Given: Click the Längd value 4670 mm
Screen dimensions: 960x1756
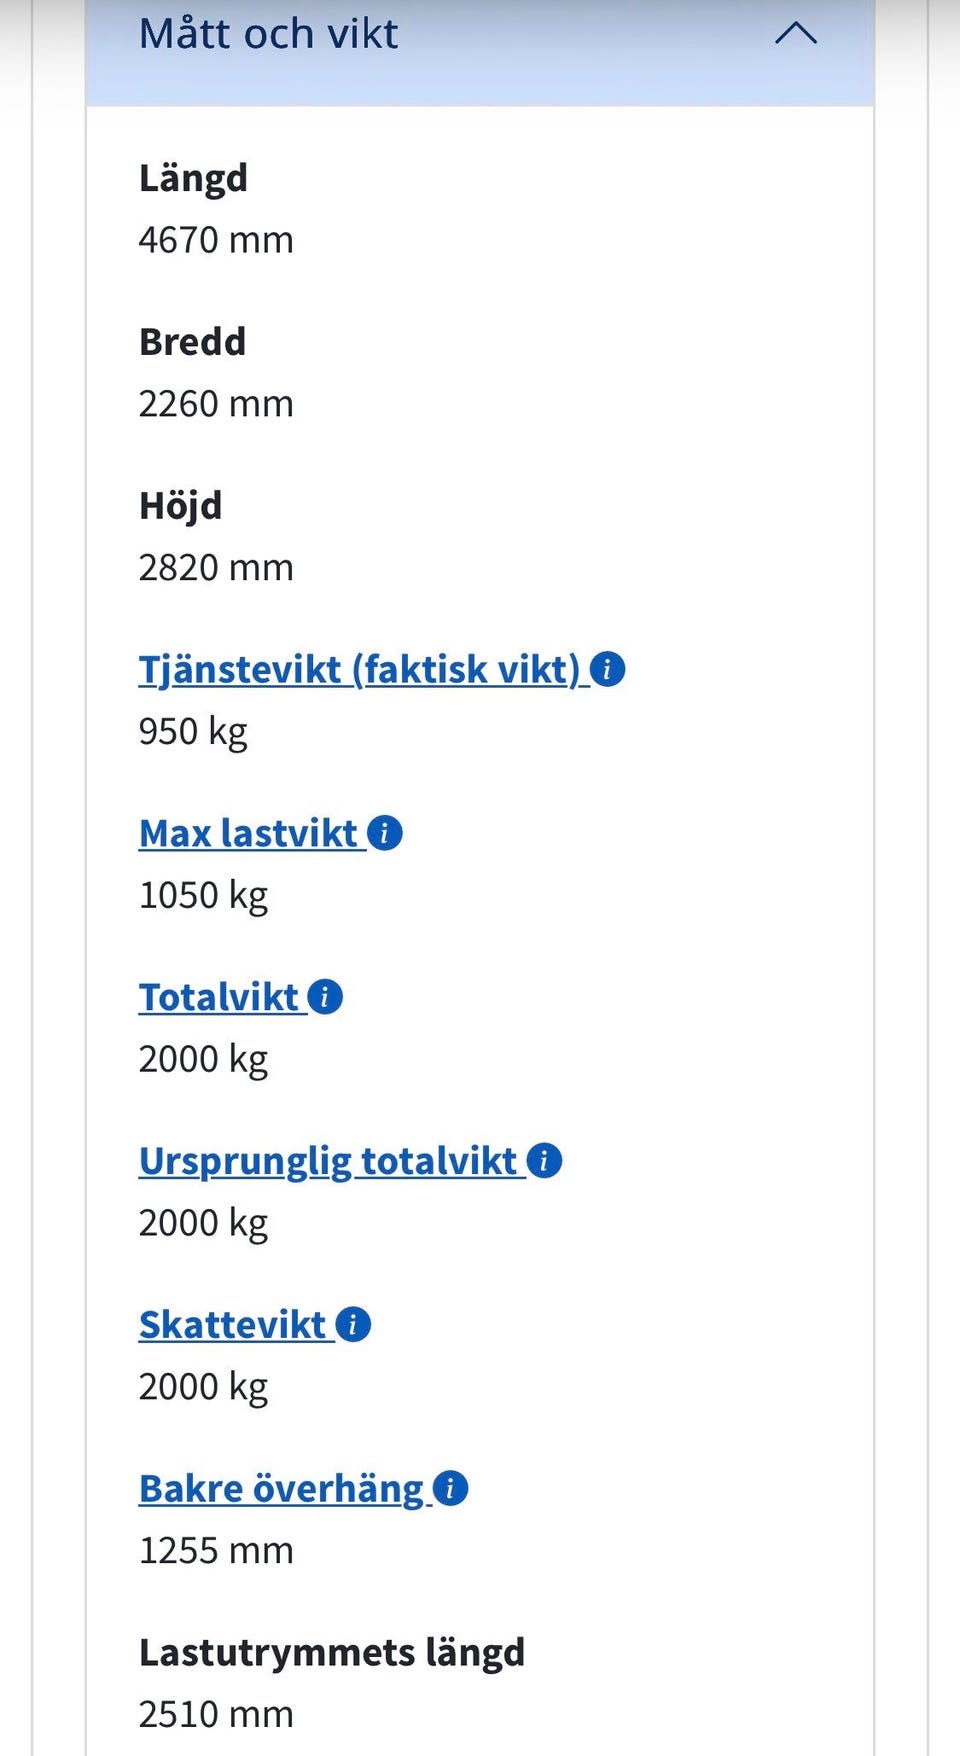Looking at the screenshot, I should point(216,240).
